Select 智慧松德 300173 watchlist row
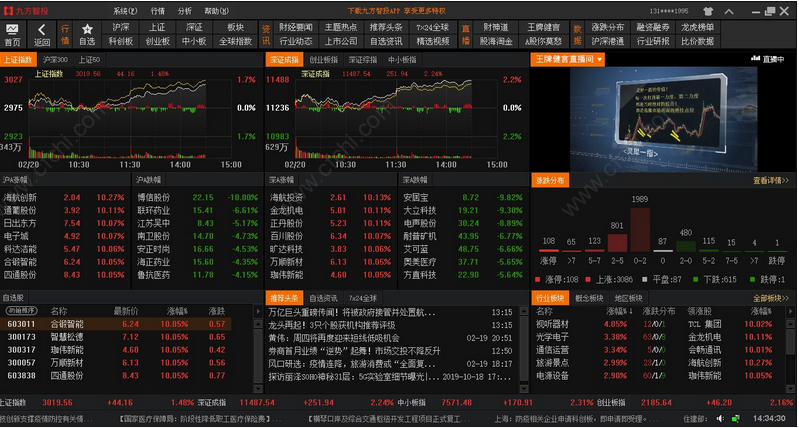 pyautogui.click(x=116, y=337)
